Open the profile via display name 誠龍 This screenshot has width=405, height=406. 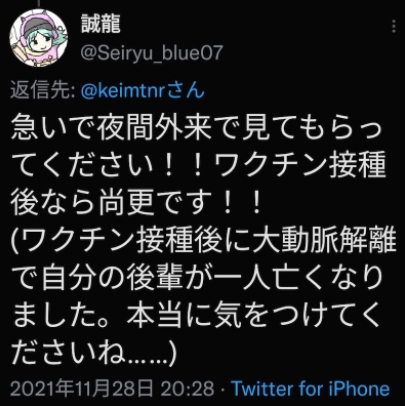click(100, 24)
